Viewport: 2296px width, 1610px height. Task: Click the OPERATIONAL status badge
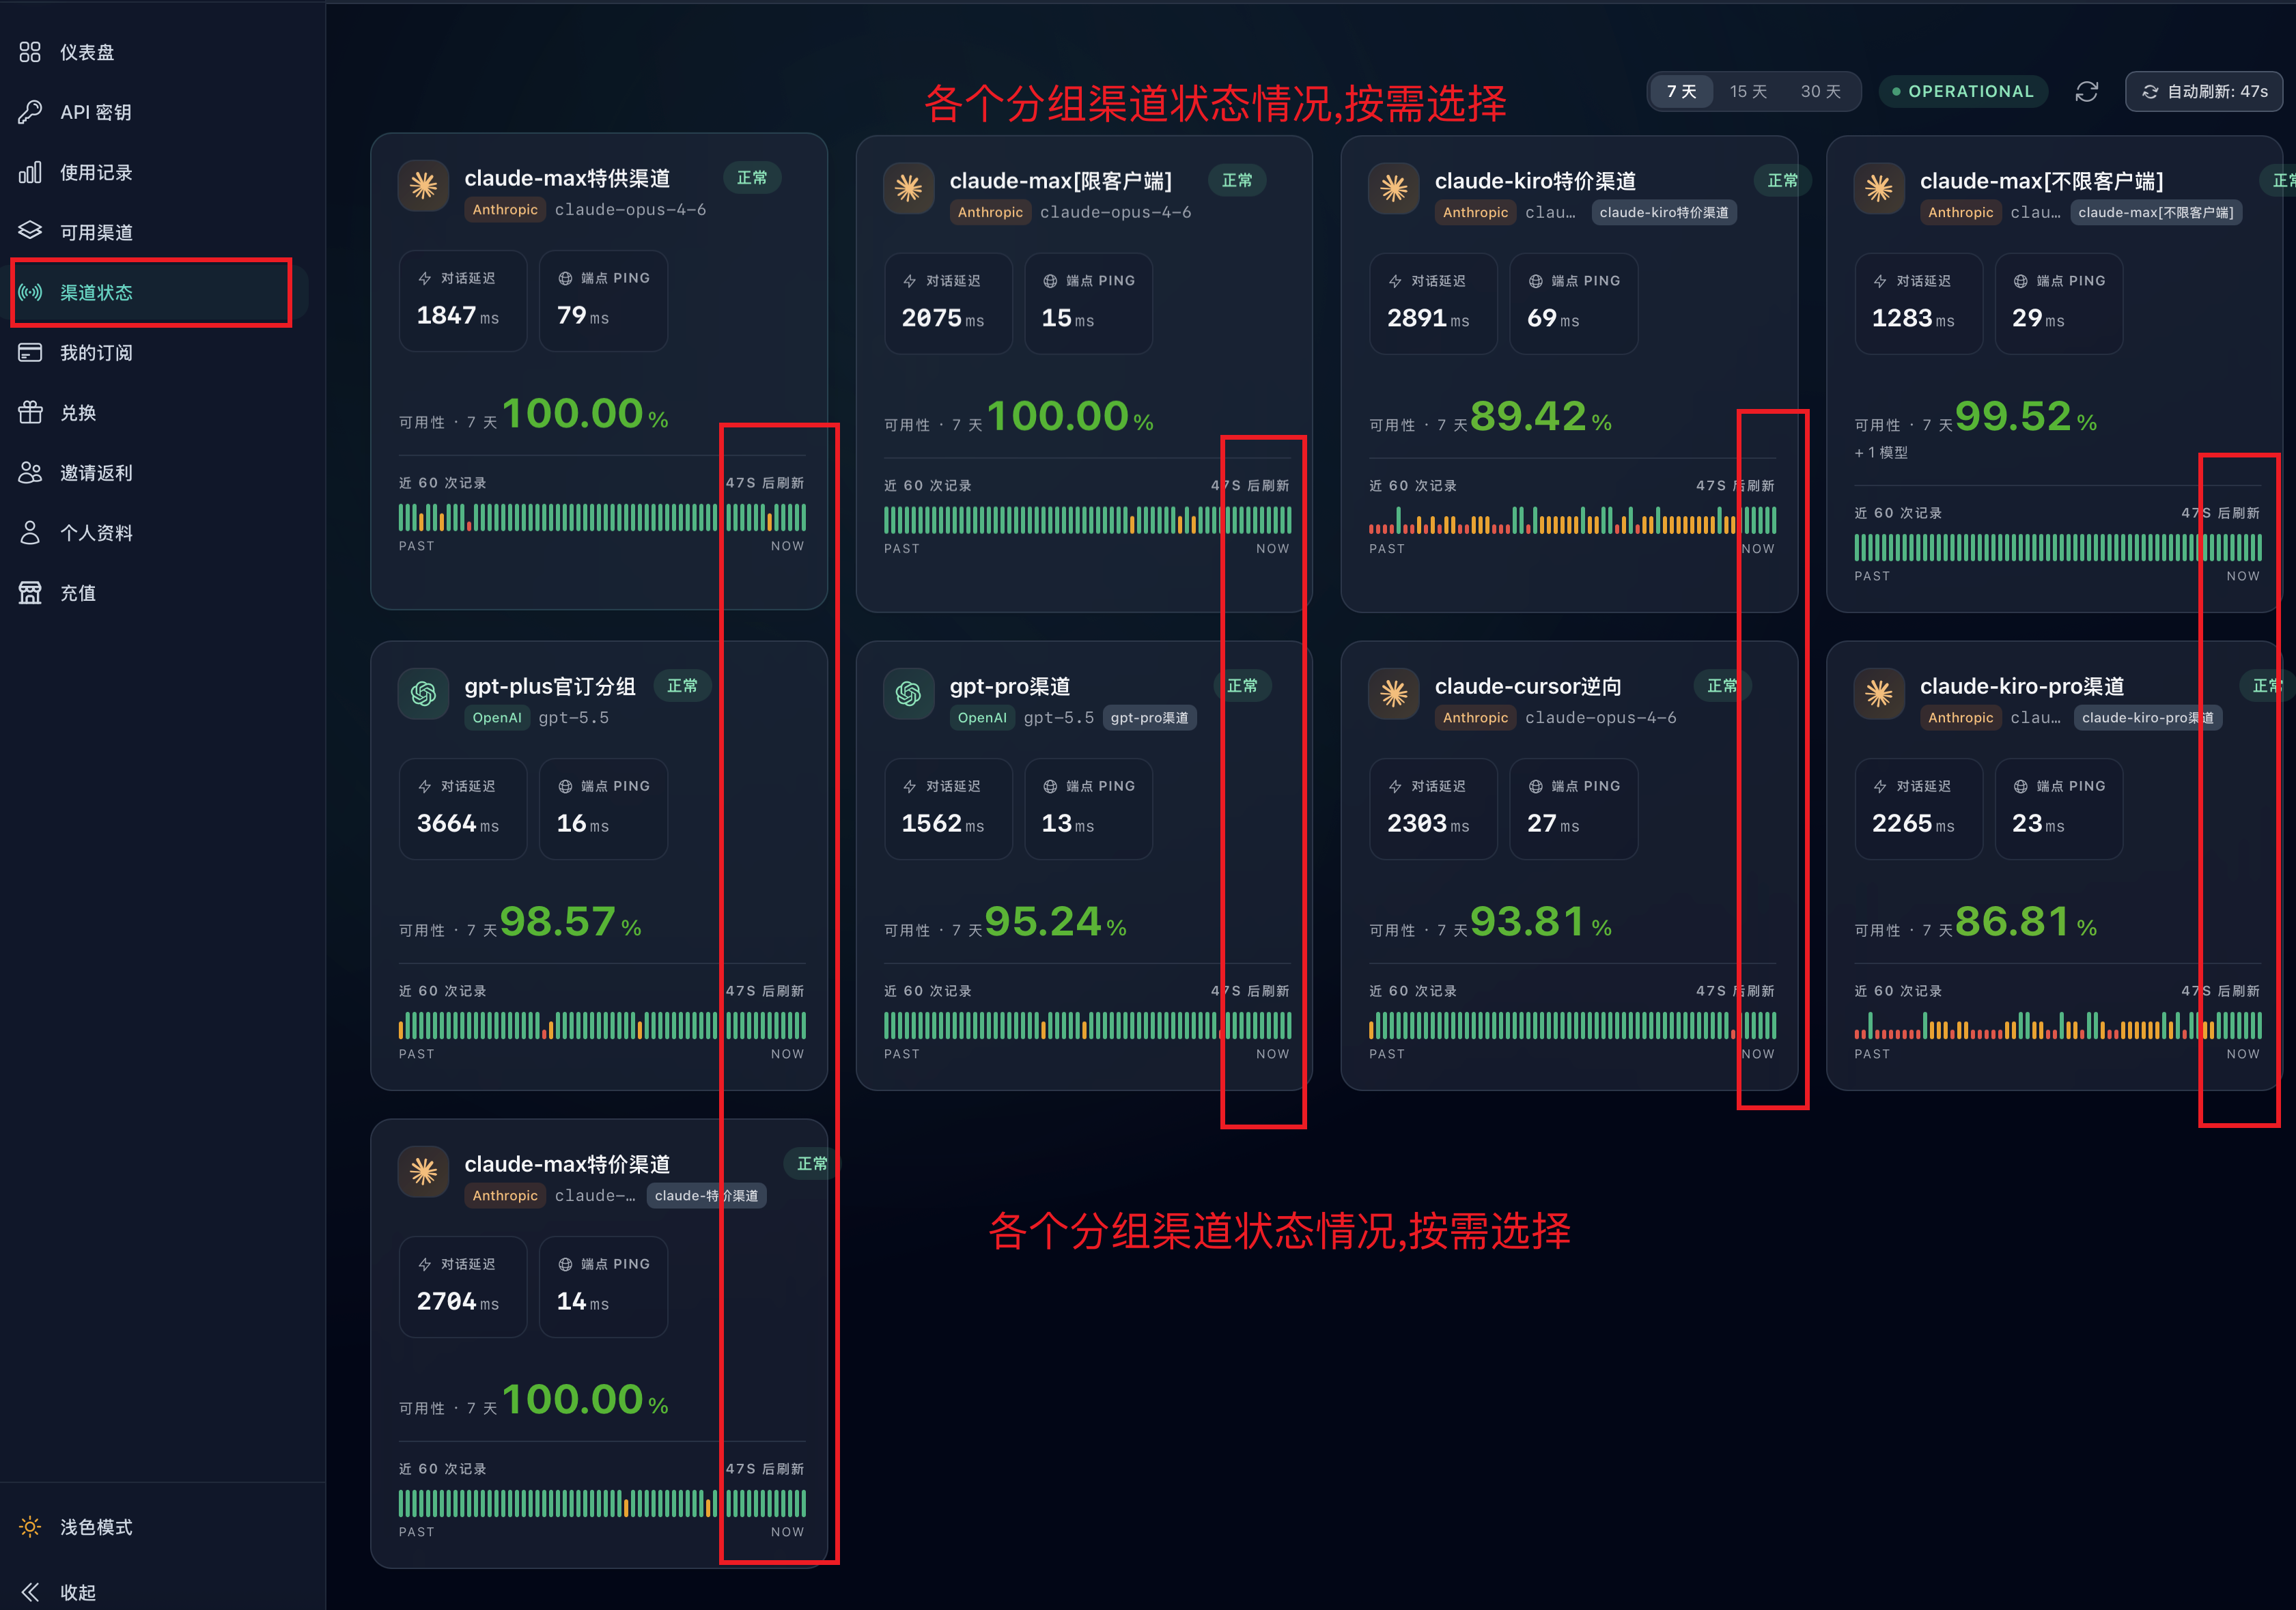coord(1963,91)
